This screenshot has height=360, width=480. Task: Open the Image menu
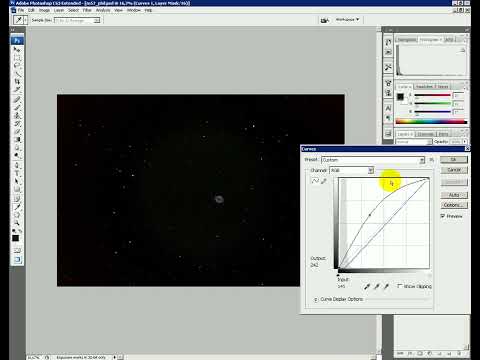click(44, 10)
